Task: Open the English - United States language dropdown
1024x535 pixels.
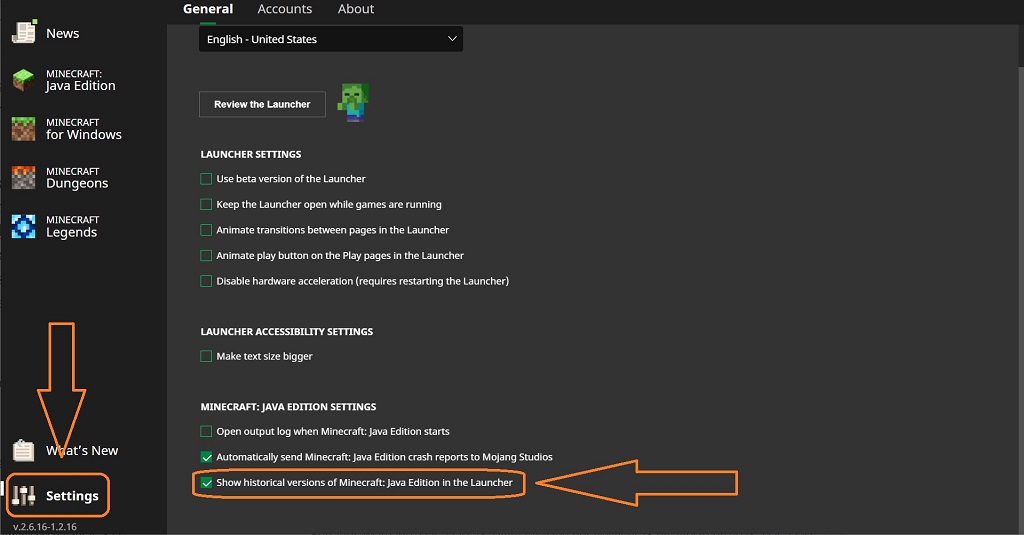Action: [330, 39]
